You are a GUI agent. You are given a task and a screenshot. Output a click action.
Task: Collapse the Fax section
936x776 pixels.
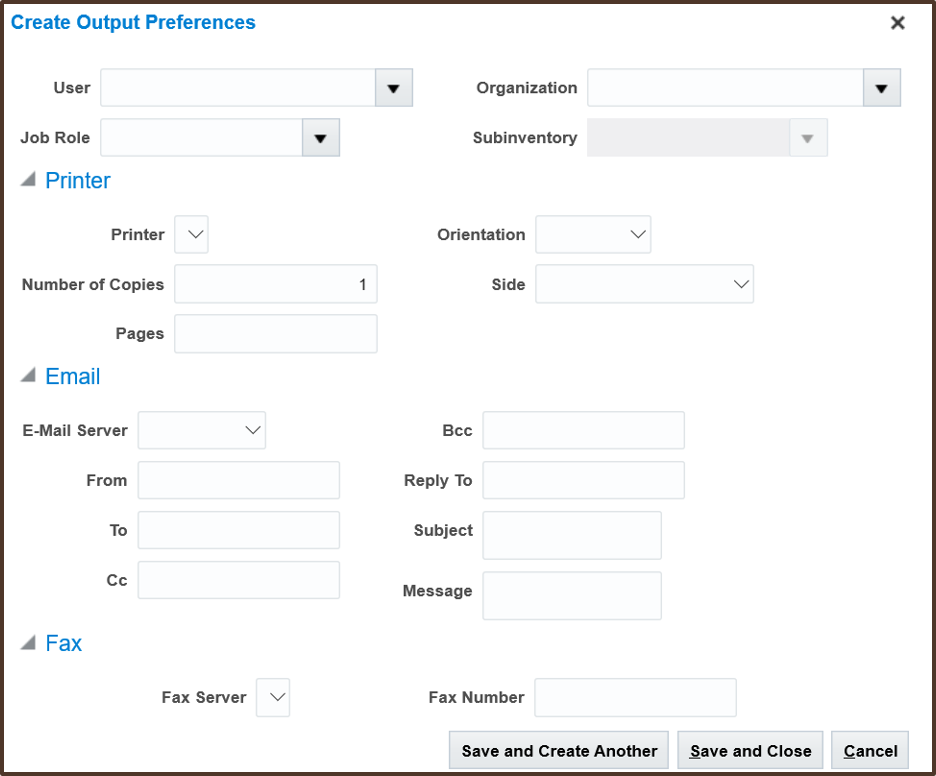pos(29,643)
